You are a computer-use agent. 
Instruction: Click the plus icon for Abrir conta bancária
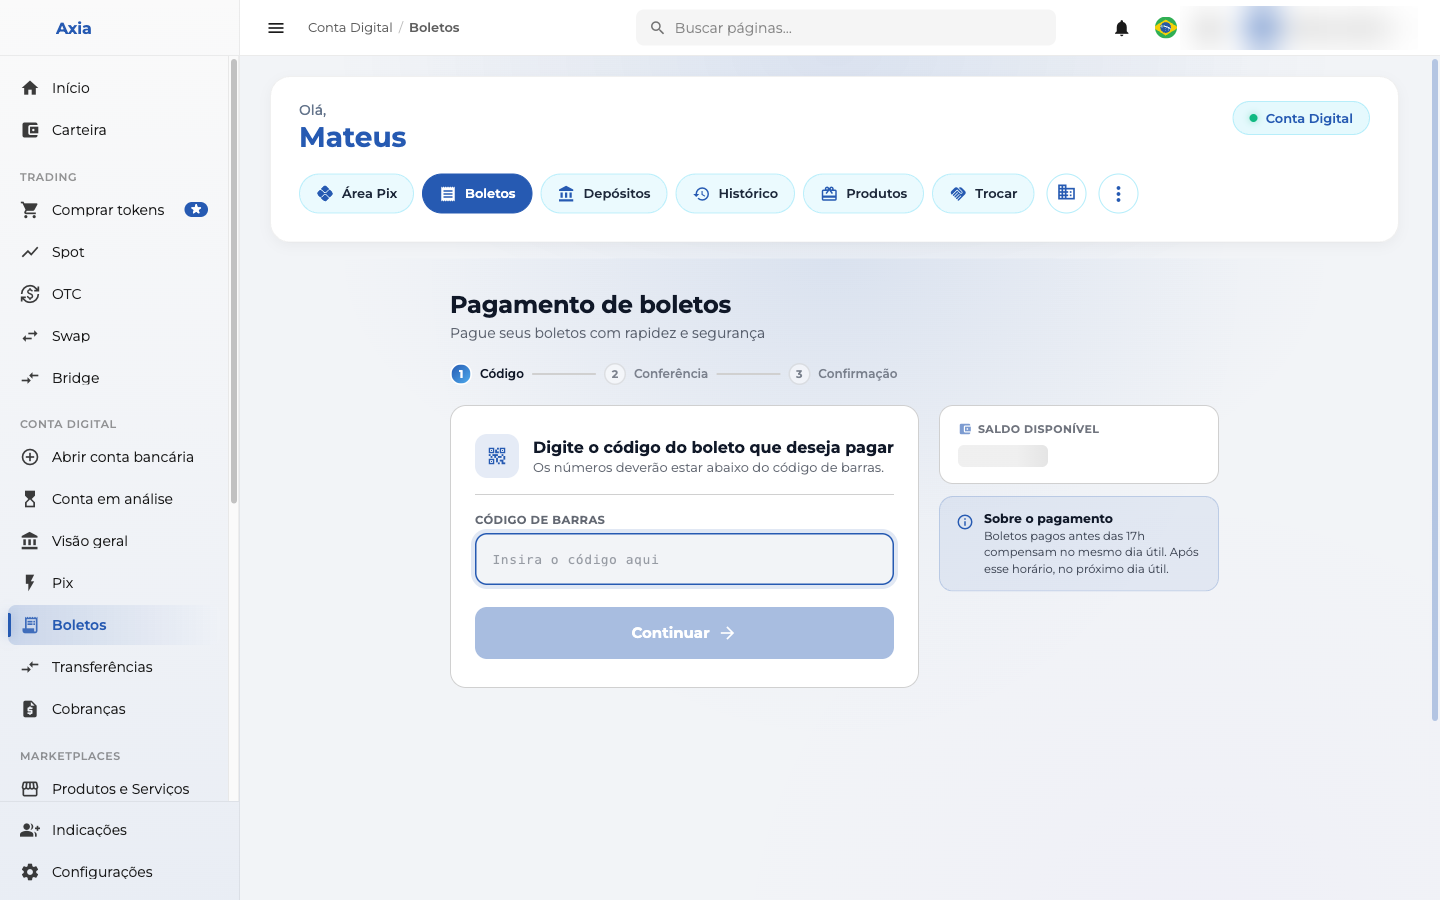tap(30, 457)
